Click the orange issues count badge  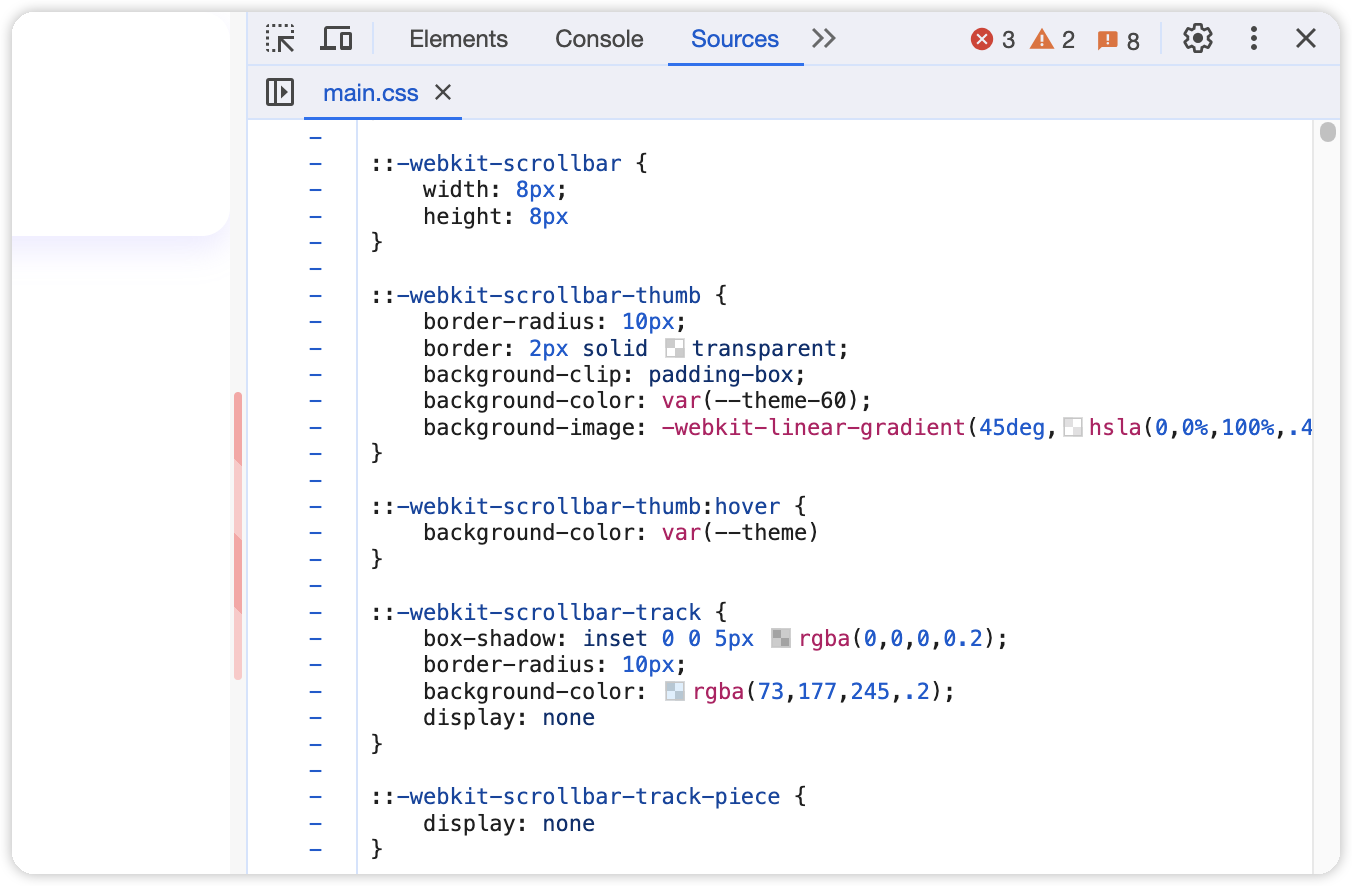[x=1118, y=40]
